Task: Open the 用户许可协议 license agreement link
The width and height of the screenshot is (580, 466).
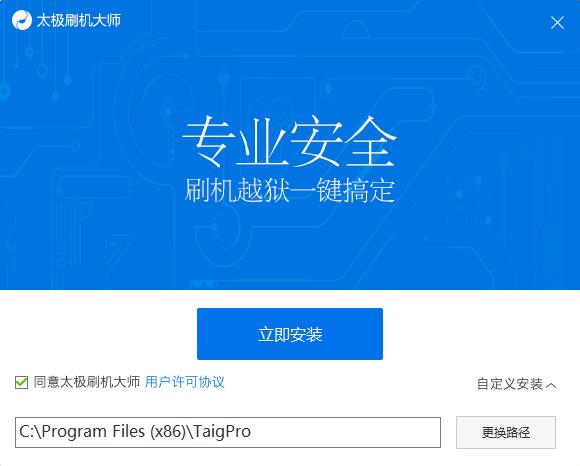Action: click(x=185, y=382)
